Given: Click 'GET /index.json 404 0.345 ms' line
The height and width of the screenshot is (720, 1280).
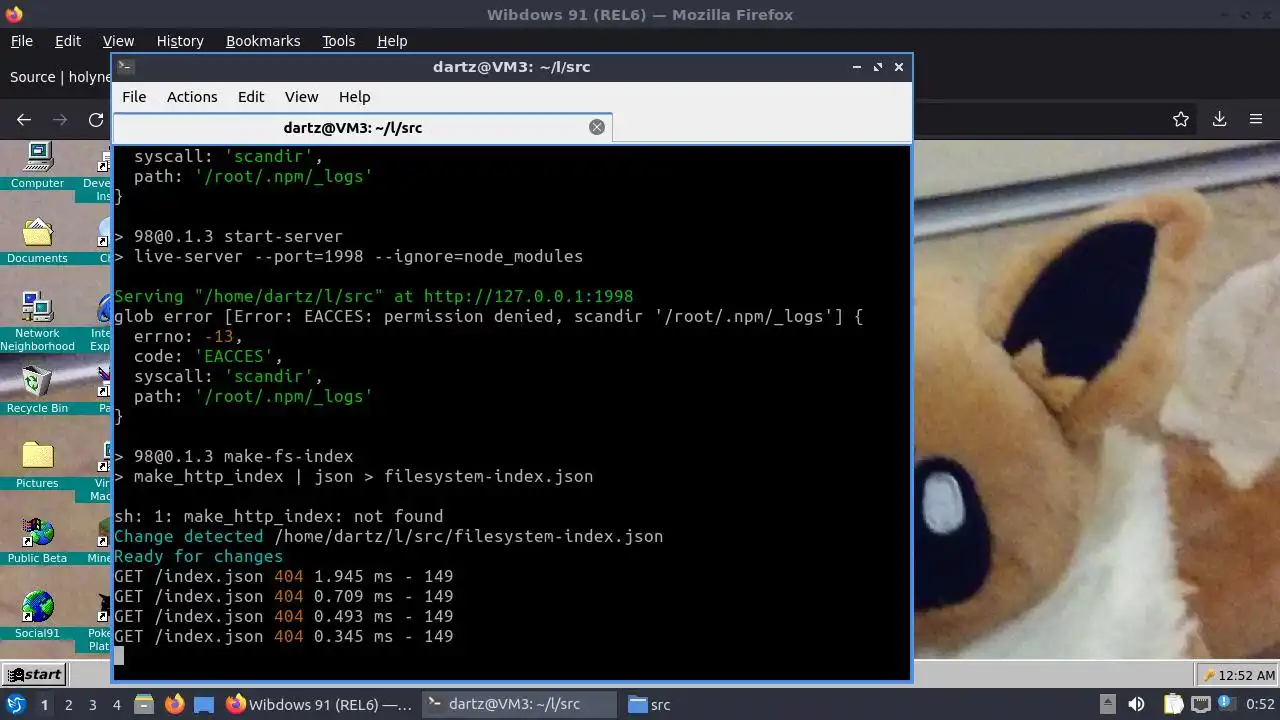Looking at the screenshot, I should 283,637.
